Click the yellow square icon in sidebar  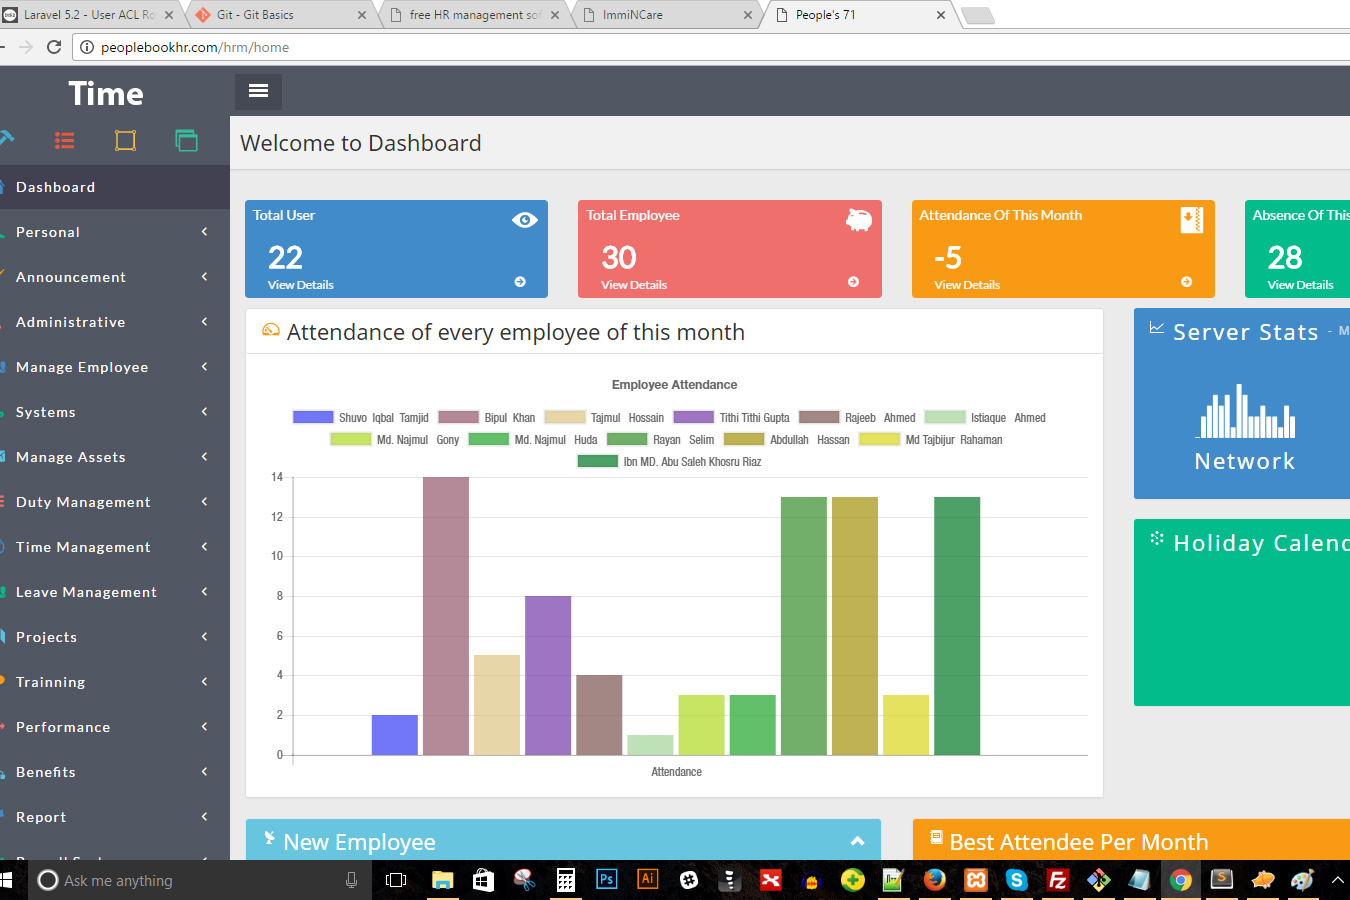pyautogui.click(x=125, y=141)
